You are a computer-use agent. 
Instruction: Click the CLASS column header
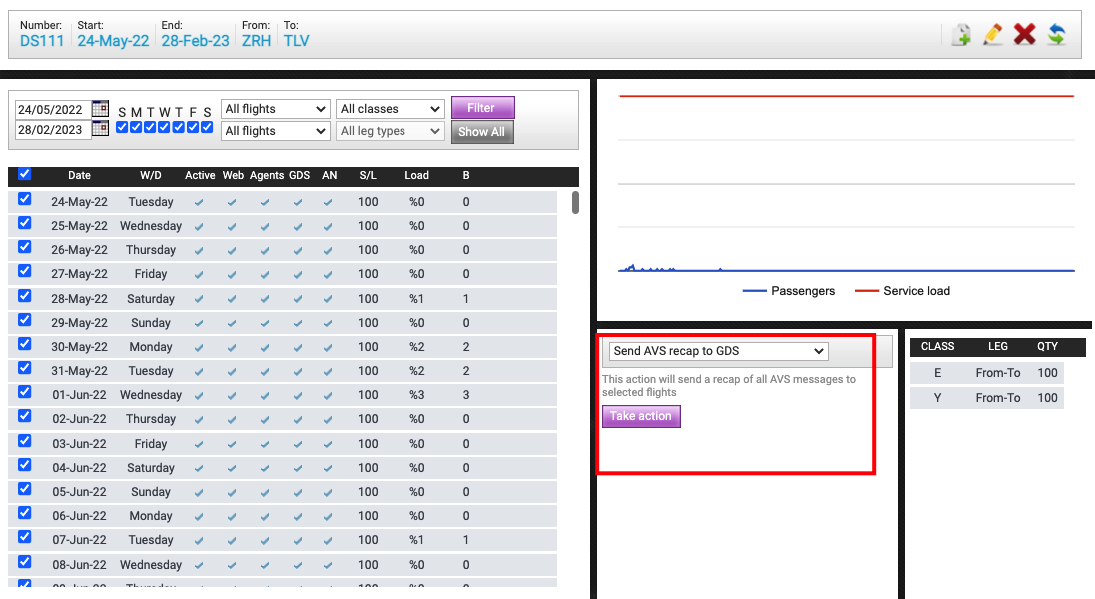937,346
